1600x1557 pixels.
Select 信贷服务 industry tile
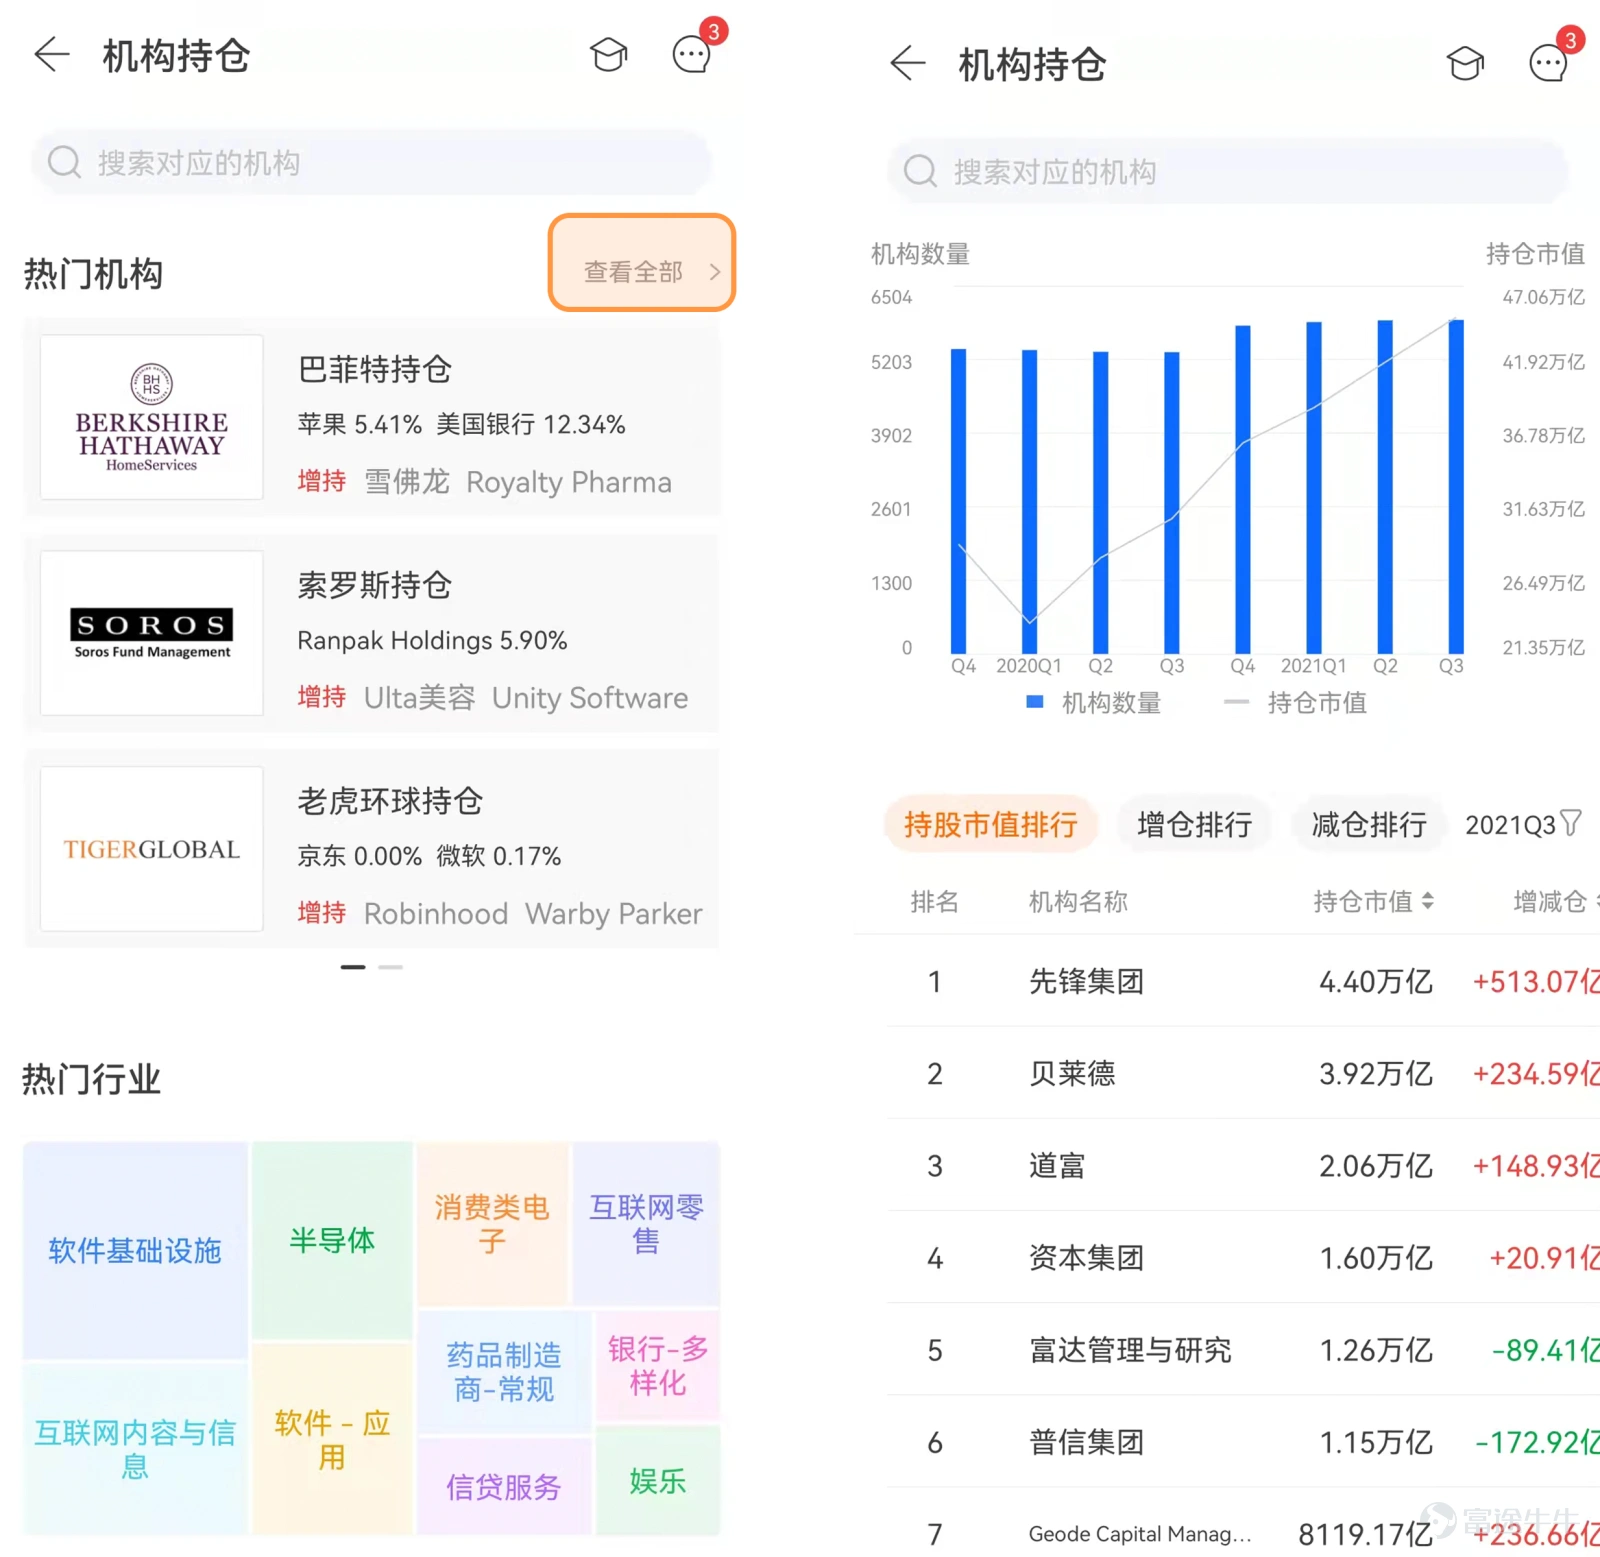(504, 1486)
